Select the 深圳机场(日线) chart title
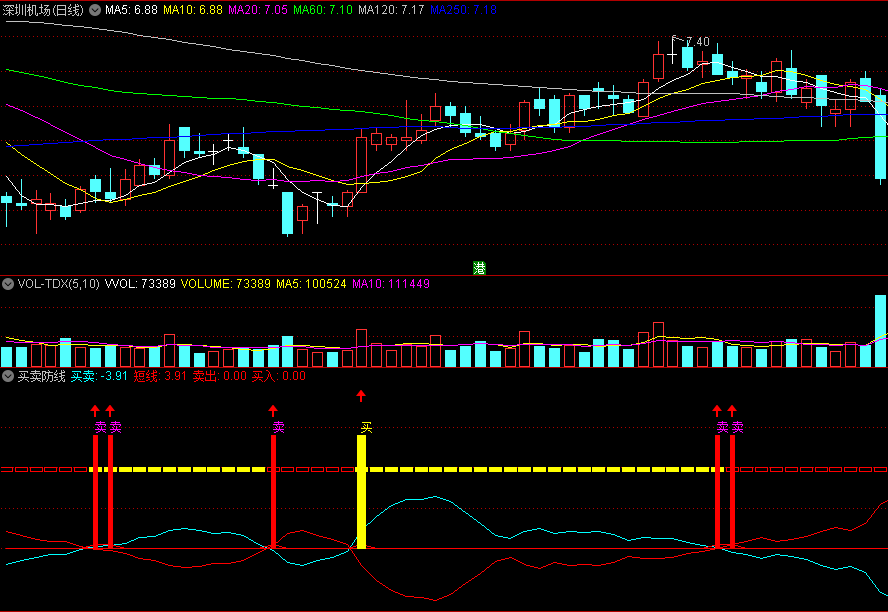The image size is (888, 612). (x=43, y=10)
